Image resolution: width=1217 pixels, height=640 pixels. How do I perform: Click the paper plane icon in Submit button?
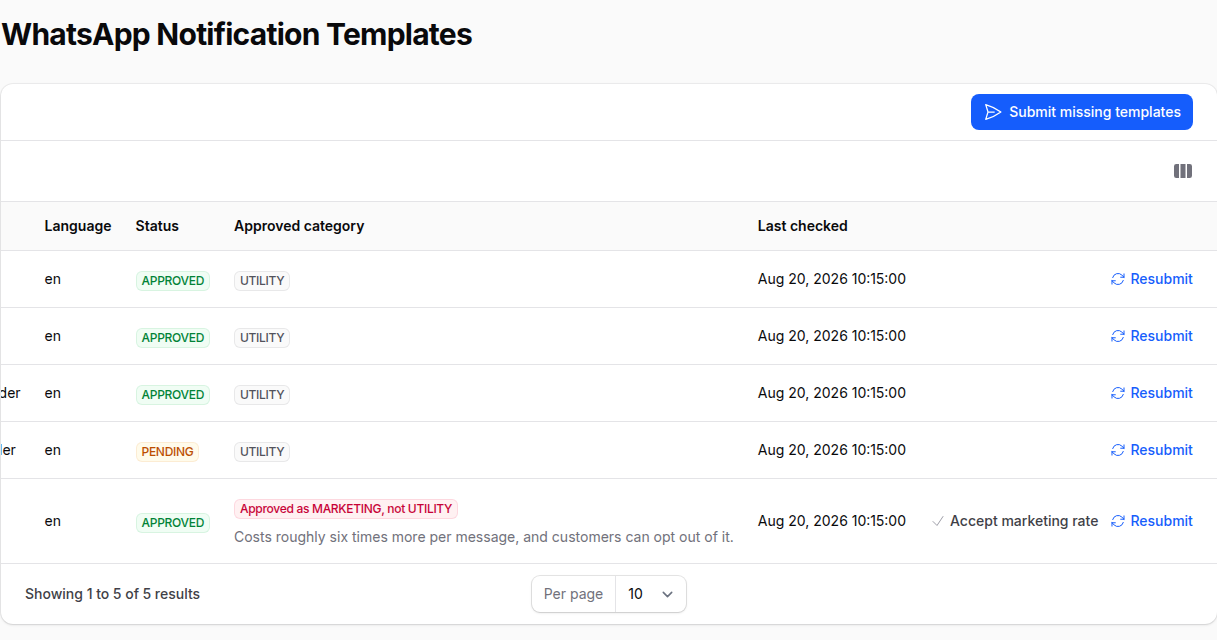click(x=992, y=112)
